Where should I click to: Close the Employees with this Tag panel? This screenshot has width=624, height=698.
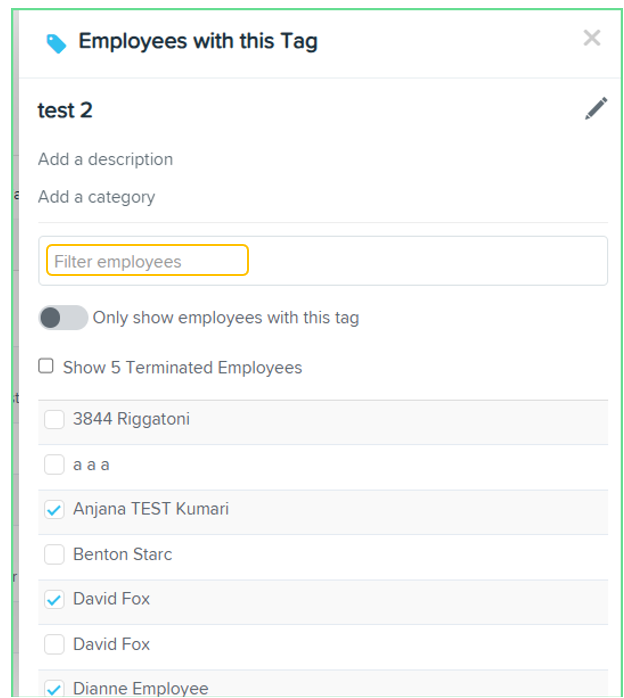click(x=592, y=38)
